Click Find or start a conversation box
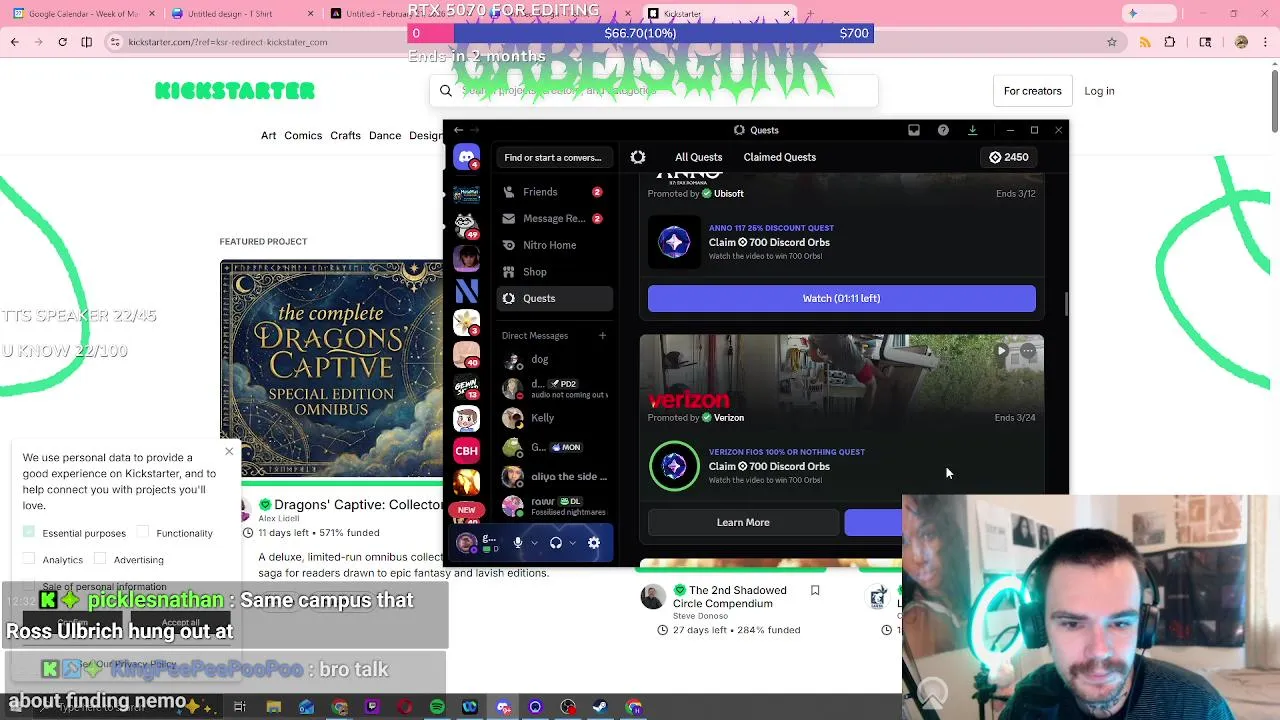 coord(553,157)
